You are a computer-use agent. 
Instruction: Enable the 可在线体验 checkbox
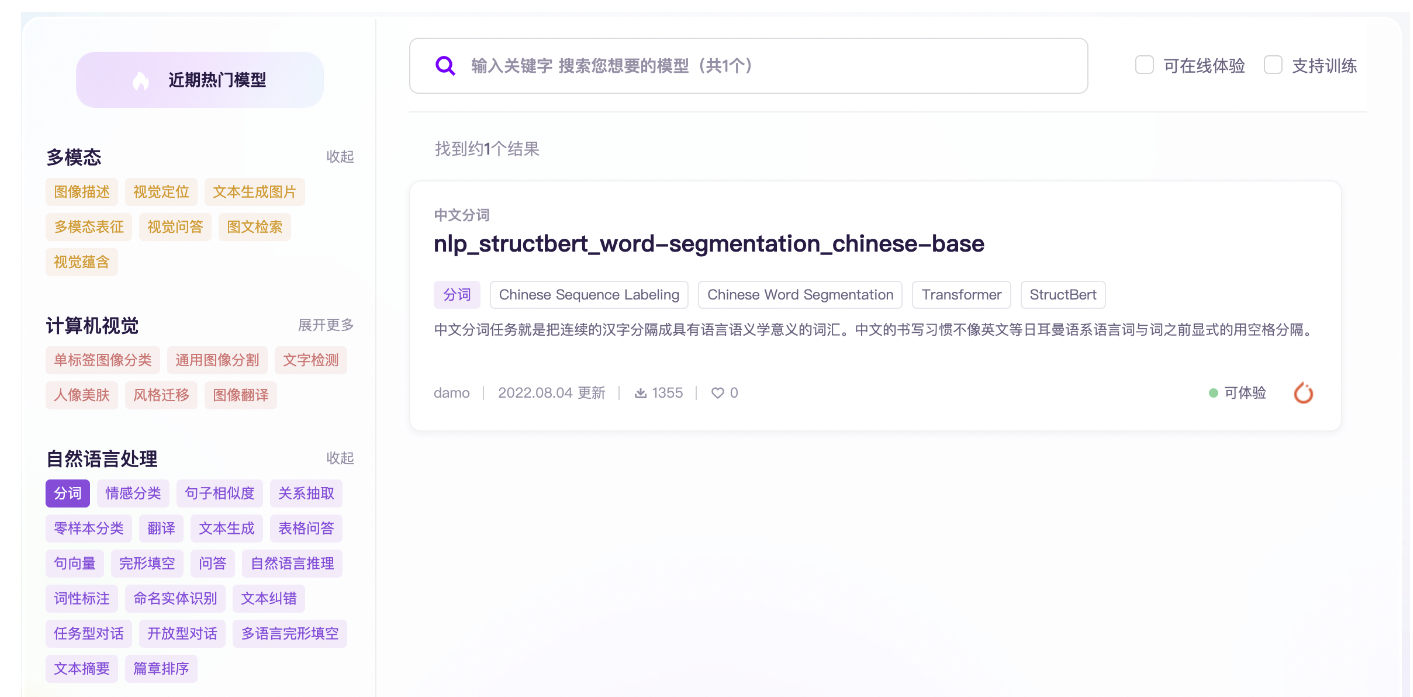pyautogui.click(x=1145, y=65)
